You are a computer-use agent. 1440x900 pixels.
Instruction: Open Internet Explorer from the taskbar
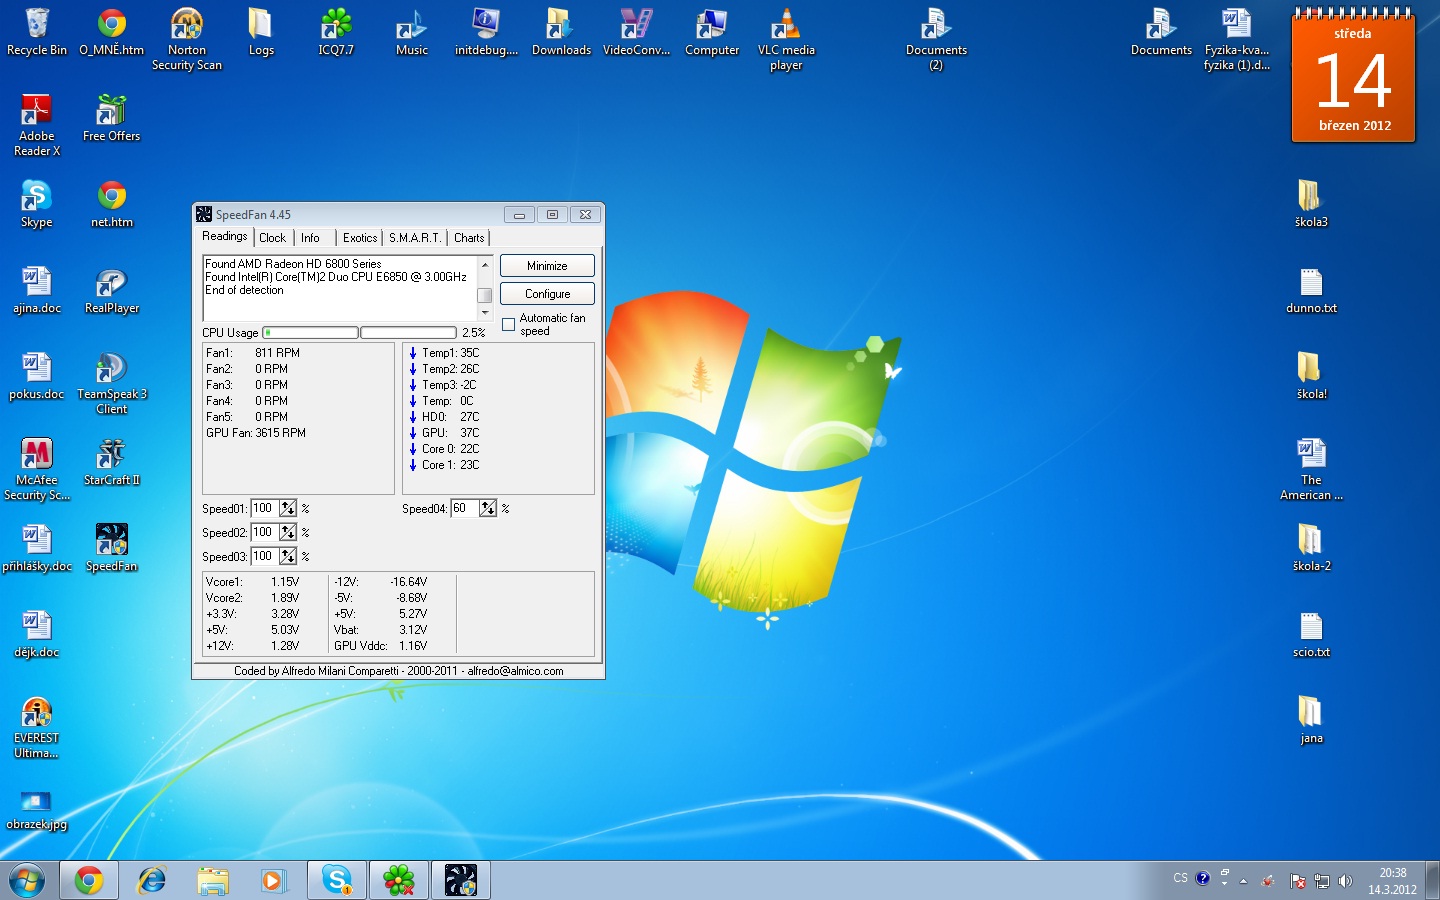[x=151, y=880]
